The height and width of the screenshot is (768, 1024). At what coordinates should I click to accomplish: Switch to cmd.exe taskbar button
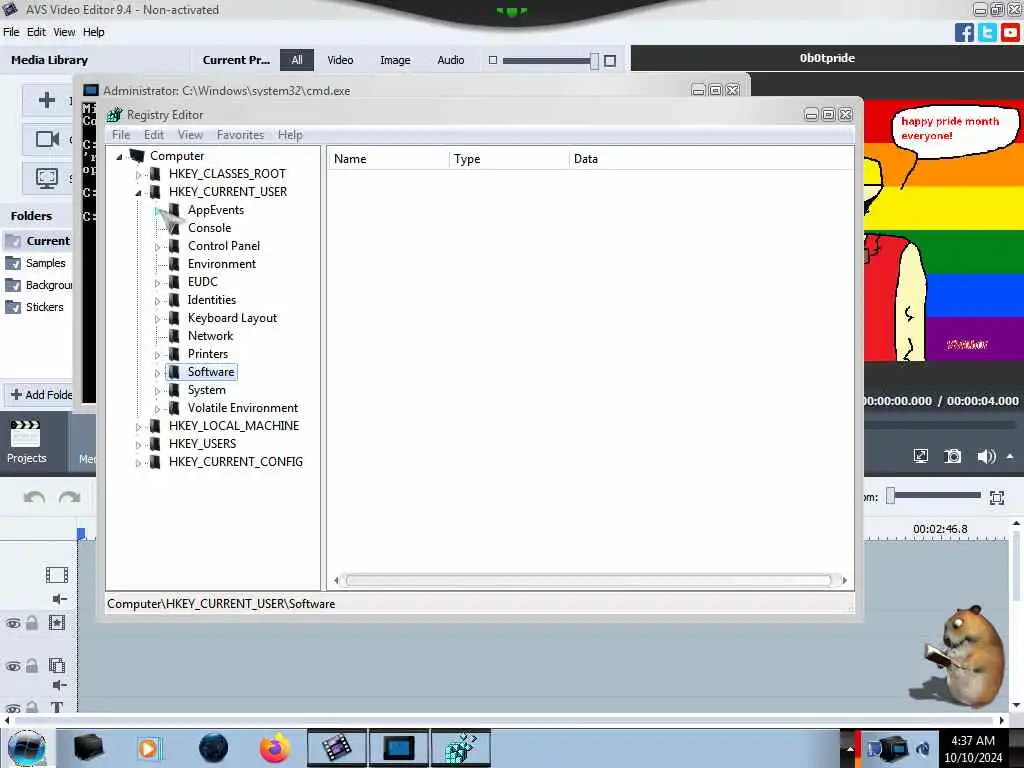click(x=398, y=748)
